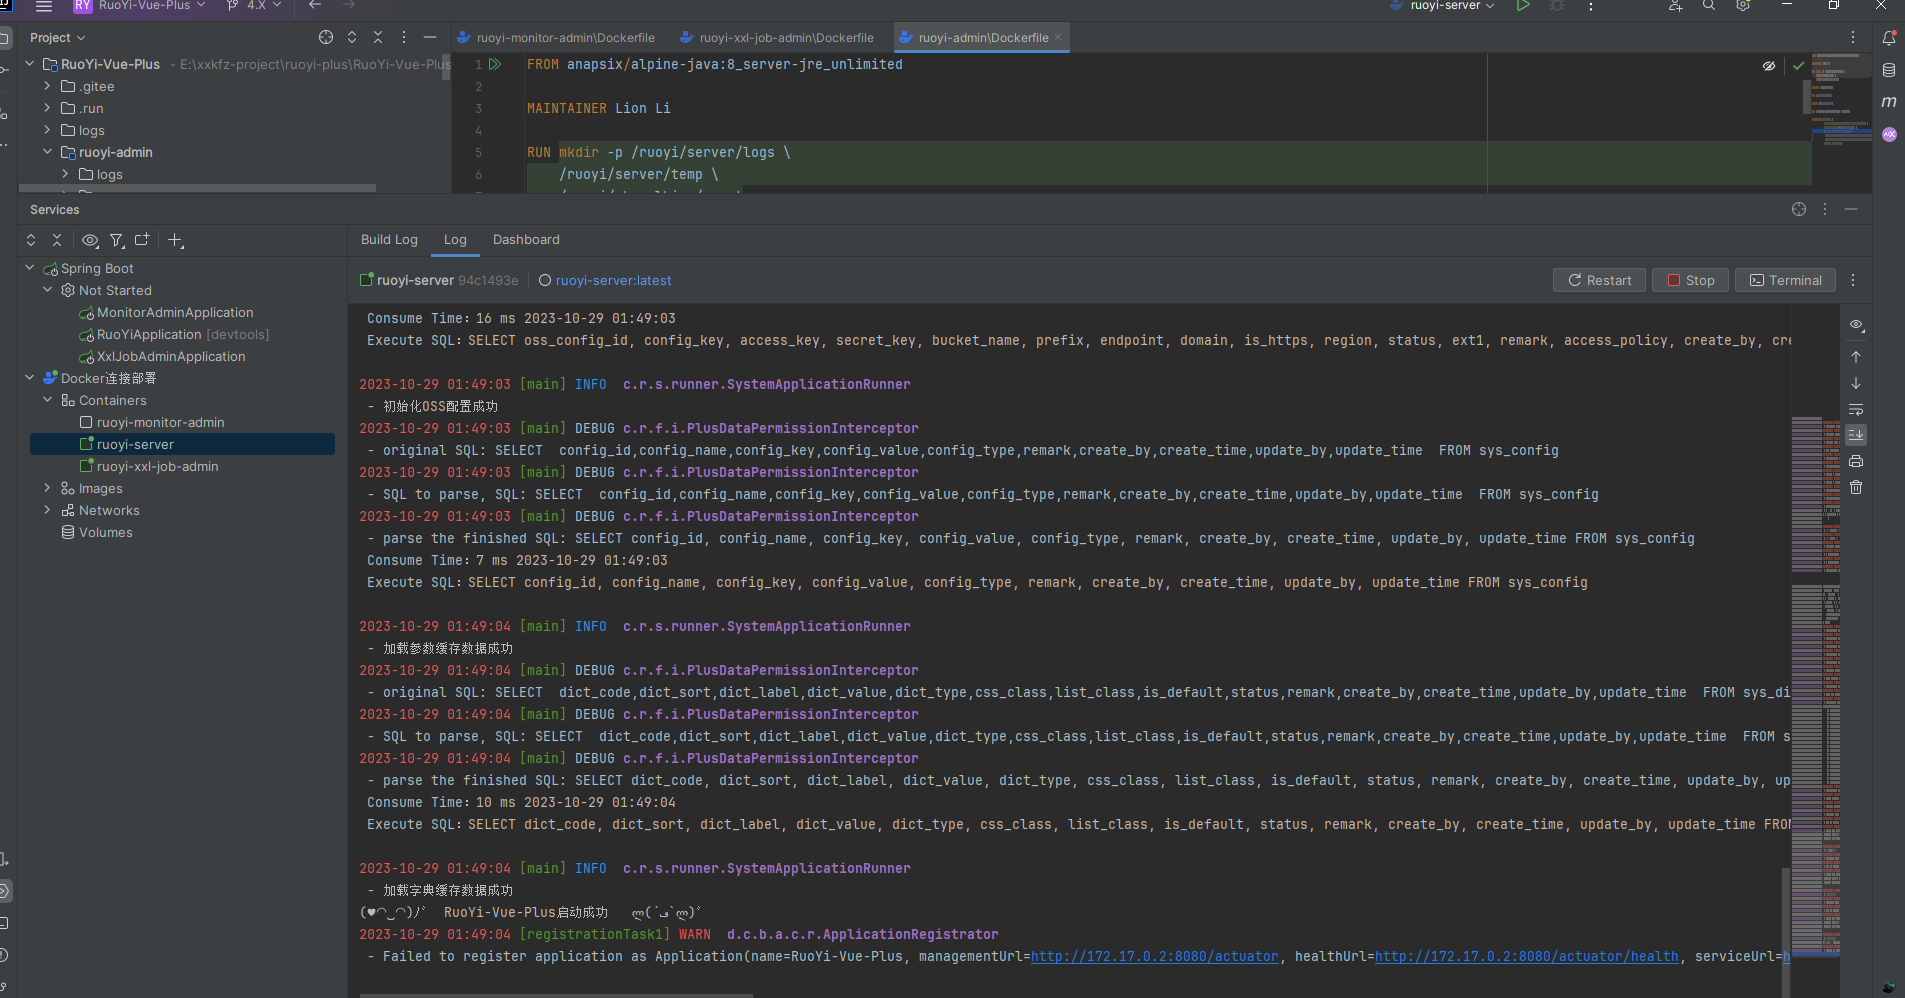Collapse all in Project panel header

tap(378, 37)
